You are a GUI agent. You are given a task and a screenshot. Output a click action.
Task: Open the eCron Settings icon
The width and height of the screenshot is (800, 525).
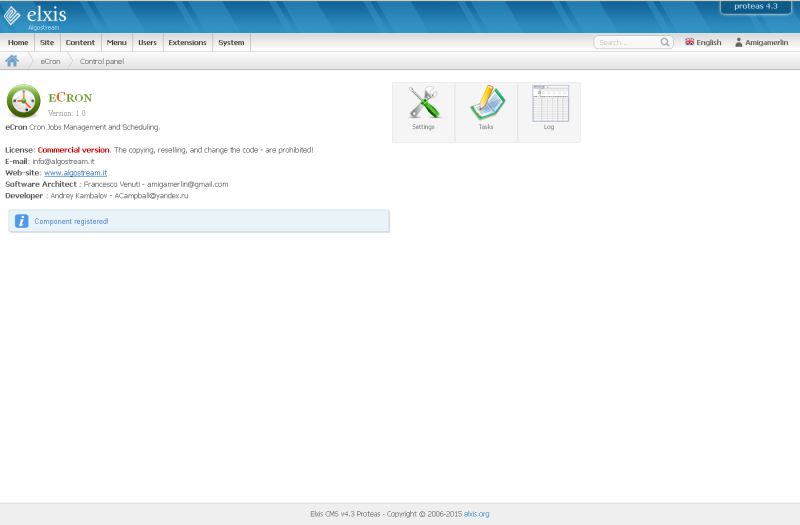coord(423,102)
